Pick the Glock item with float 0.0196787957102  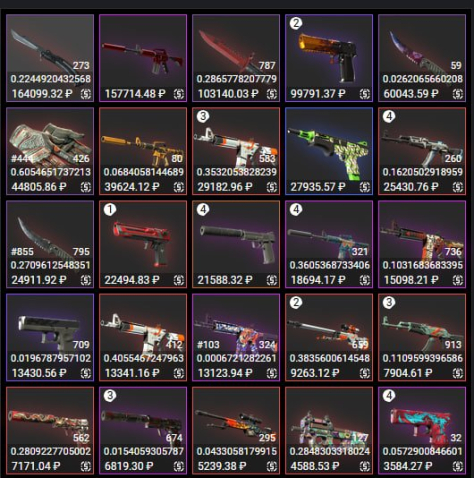50,337
